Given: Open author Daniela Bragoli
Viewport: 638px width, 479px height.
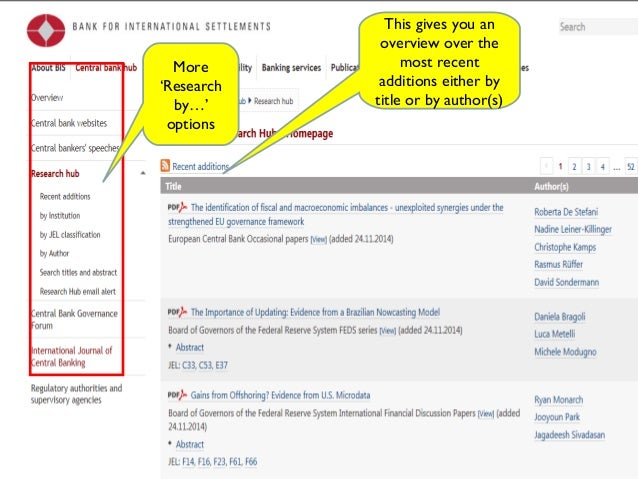Looking at the screenshot, I should click(x=560, y=317).
